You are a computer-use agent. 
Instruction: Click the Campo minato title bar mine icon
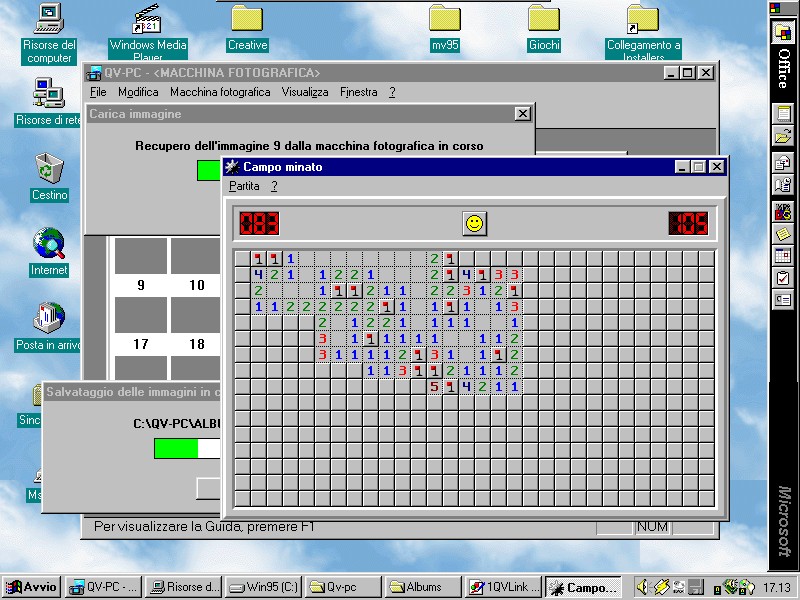[x=232, y=167]
